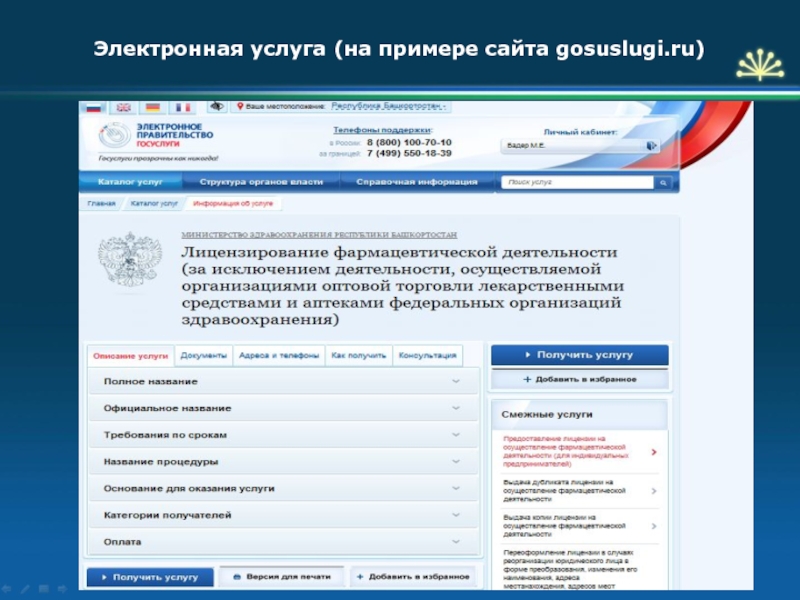Click the Смежные услуги heading
This screenshot has width=800, height=600.
click(547, 414)
